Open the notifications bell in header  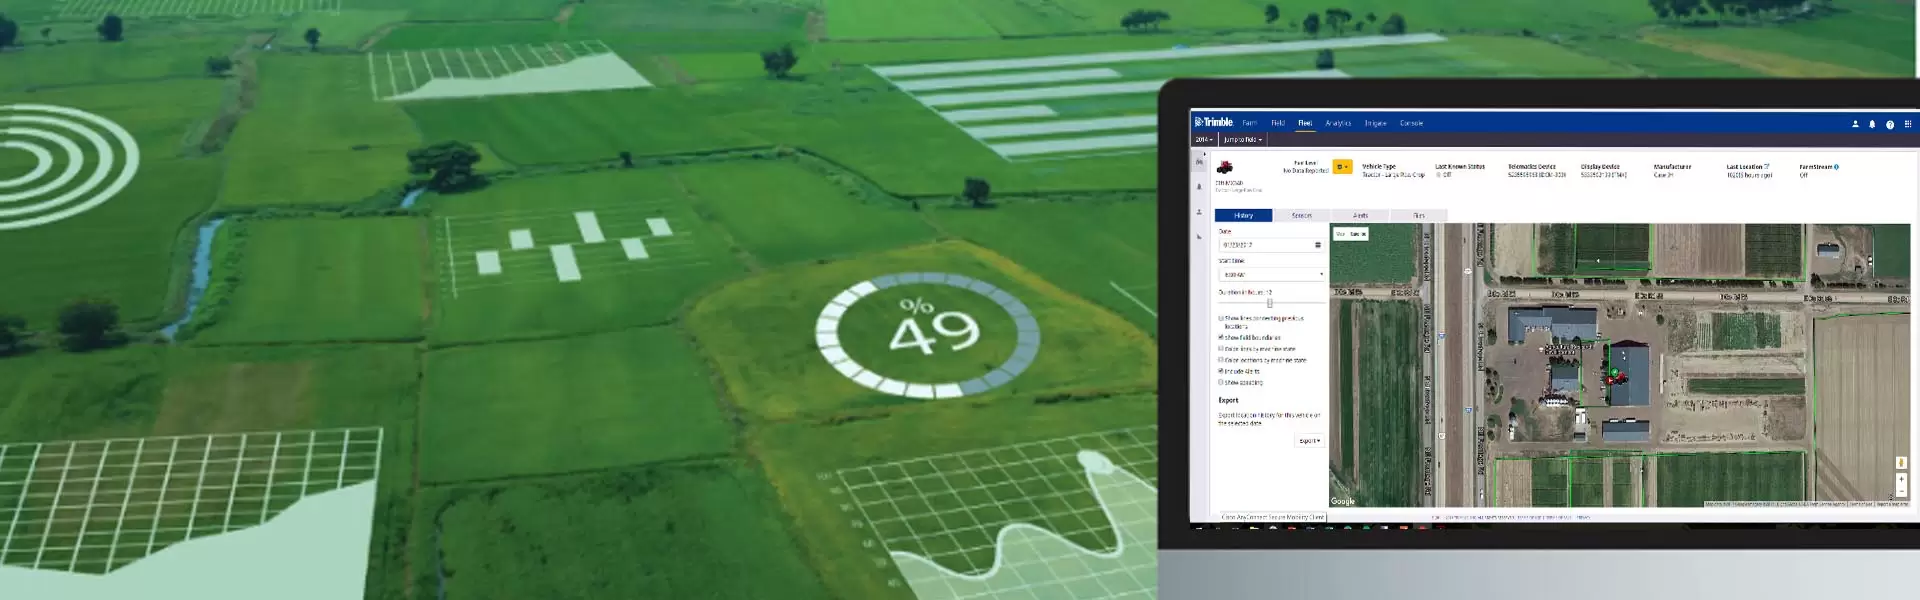1872,124
